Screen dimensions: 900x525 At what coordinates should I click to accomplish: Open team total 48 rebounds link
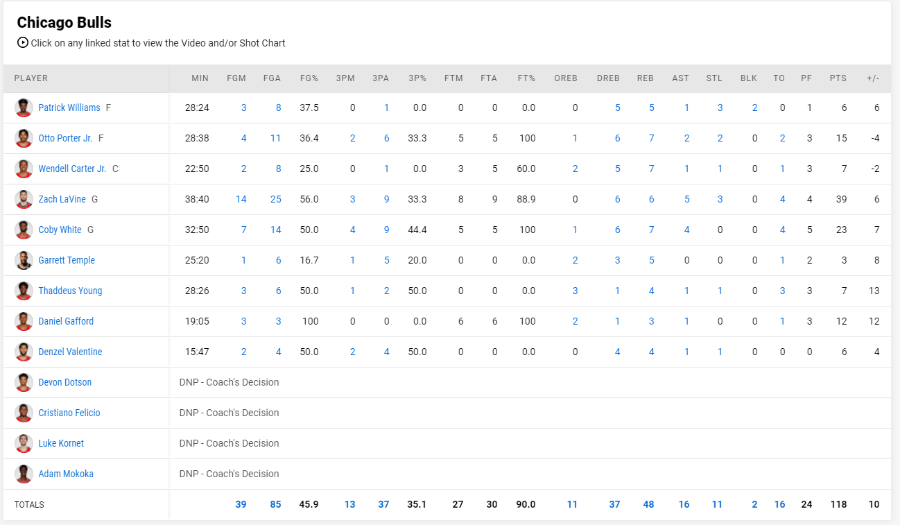649,504
